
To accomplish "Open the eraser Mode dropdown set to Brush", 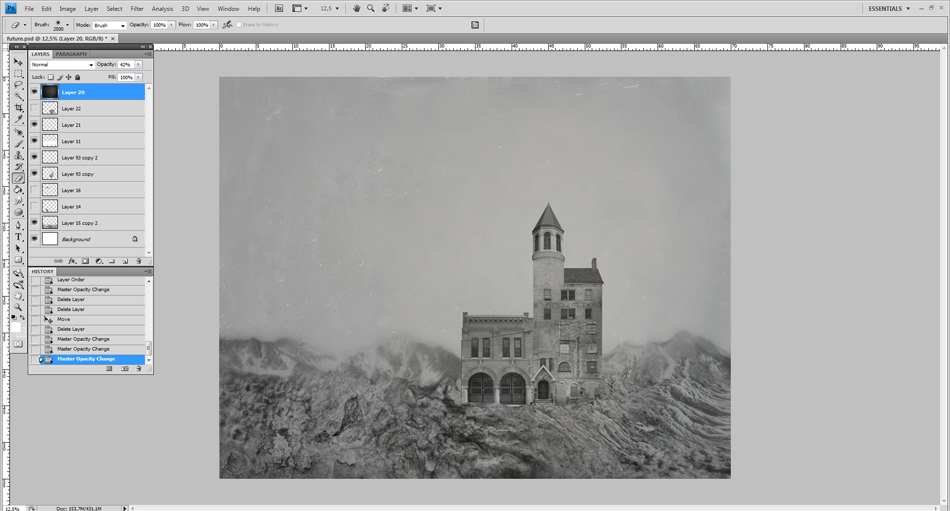I will point(109,25).
